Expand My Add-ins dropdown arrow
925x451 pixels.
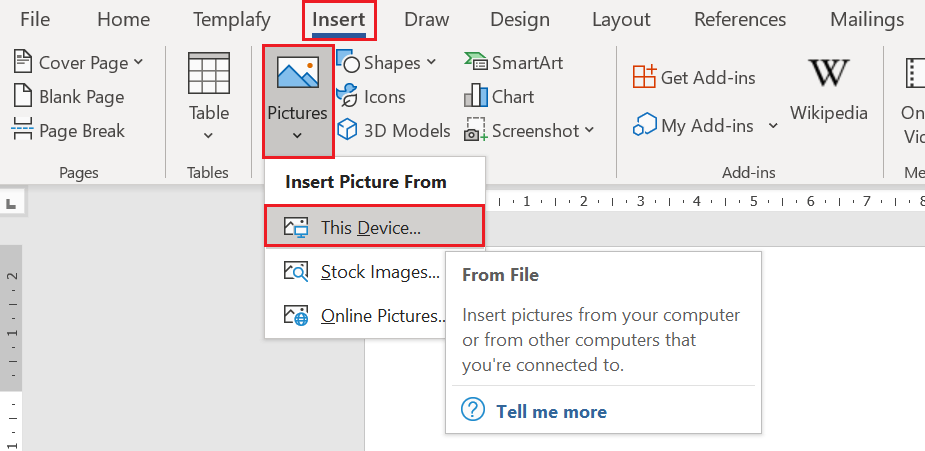773,126
